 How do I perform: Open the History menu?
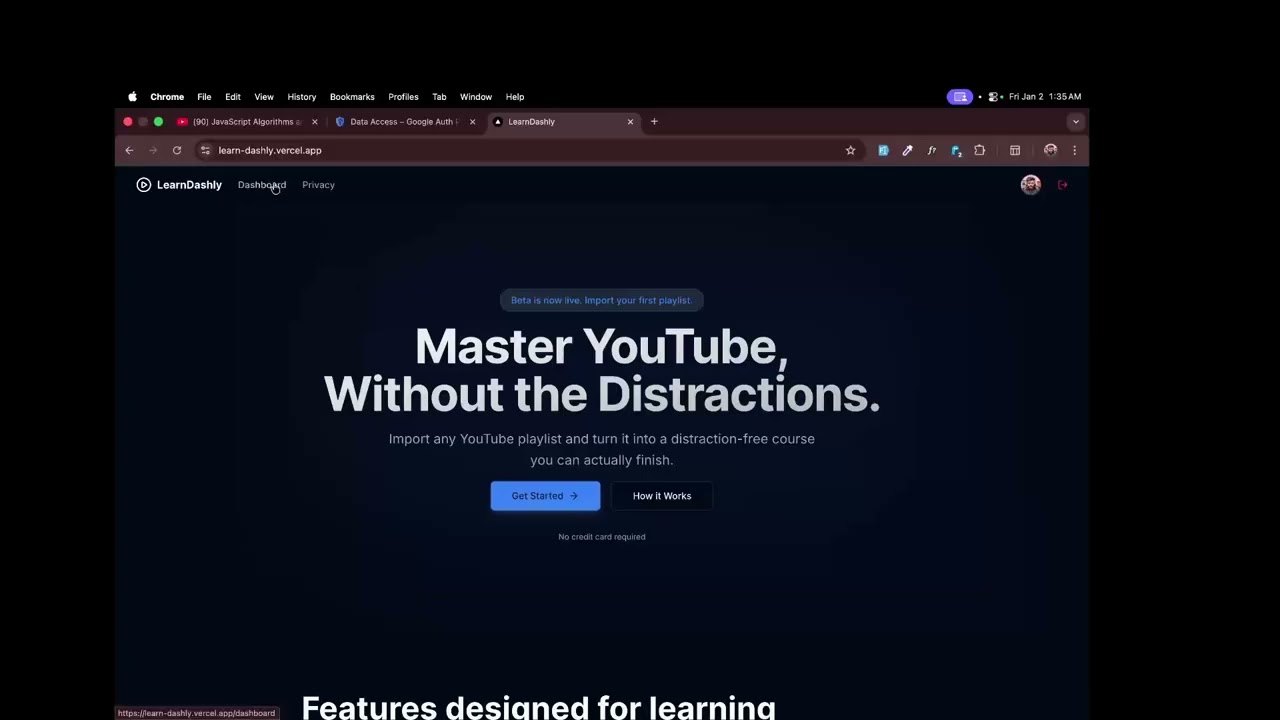(302, 97)
